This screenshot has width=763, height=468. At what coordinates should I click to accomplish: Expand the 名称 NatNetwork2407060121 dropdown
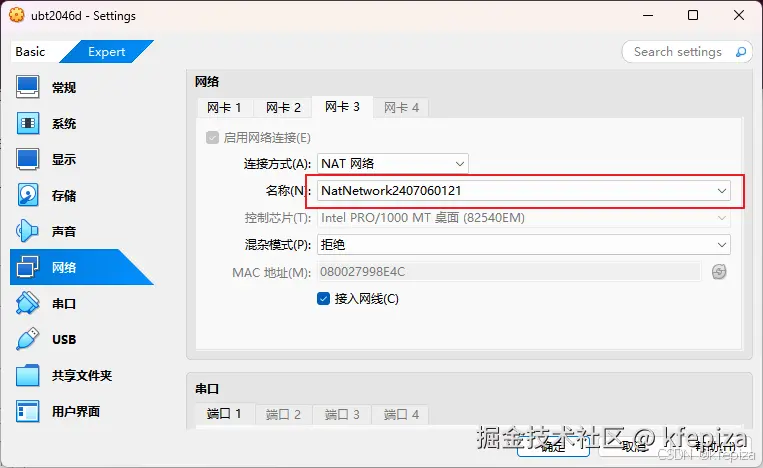pyautogui.click(x=524, y=191)
